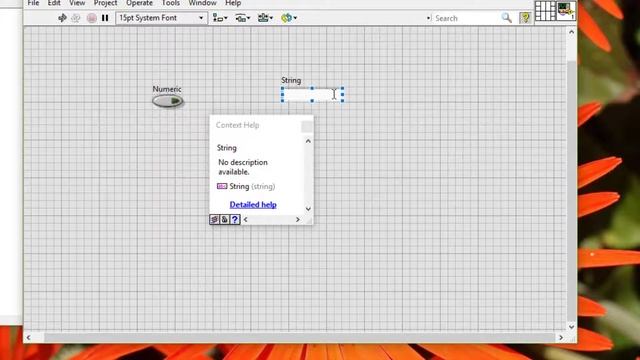Toggle the Numeric switch control
This screenshot has height=360, width=640.
pyautogui.click(x=168, y=101)
